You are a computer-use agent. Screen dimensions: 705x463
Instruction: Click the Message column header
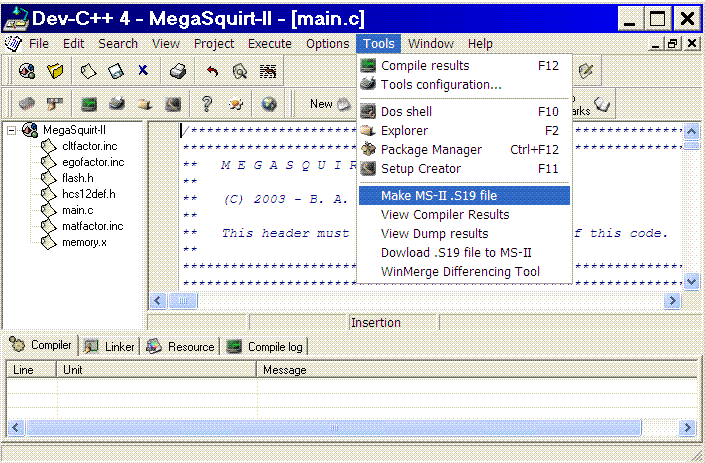tap(477, 370)
